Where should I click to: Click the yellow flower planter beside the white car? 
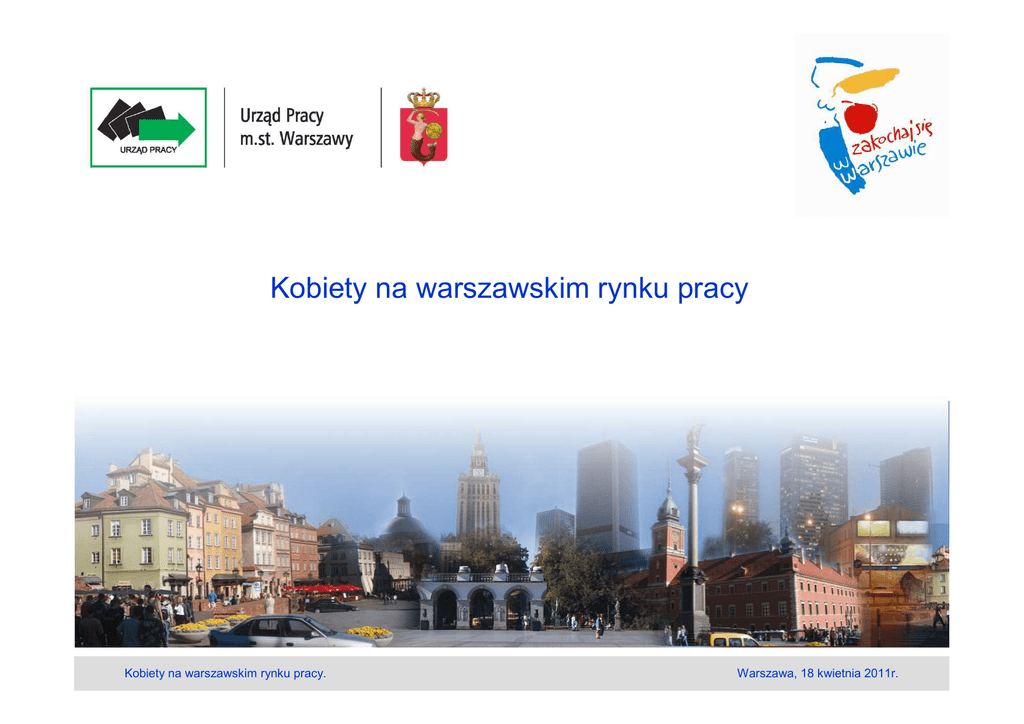click(369, 633)
